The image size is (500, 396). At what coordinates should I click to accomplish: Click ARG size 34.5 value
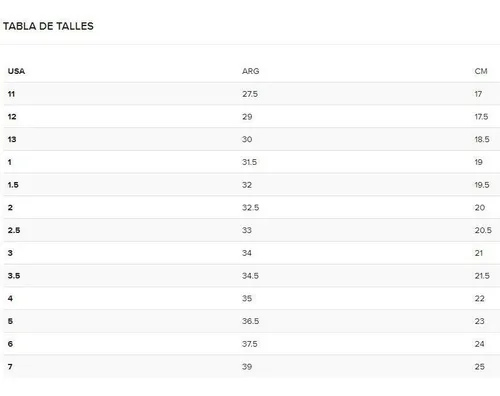click(x=250, y=276)
